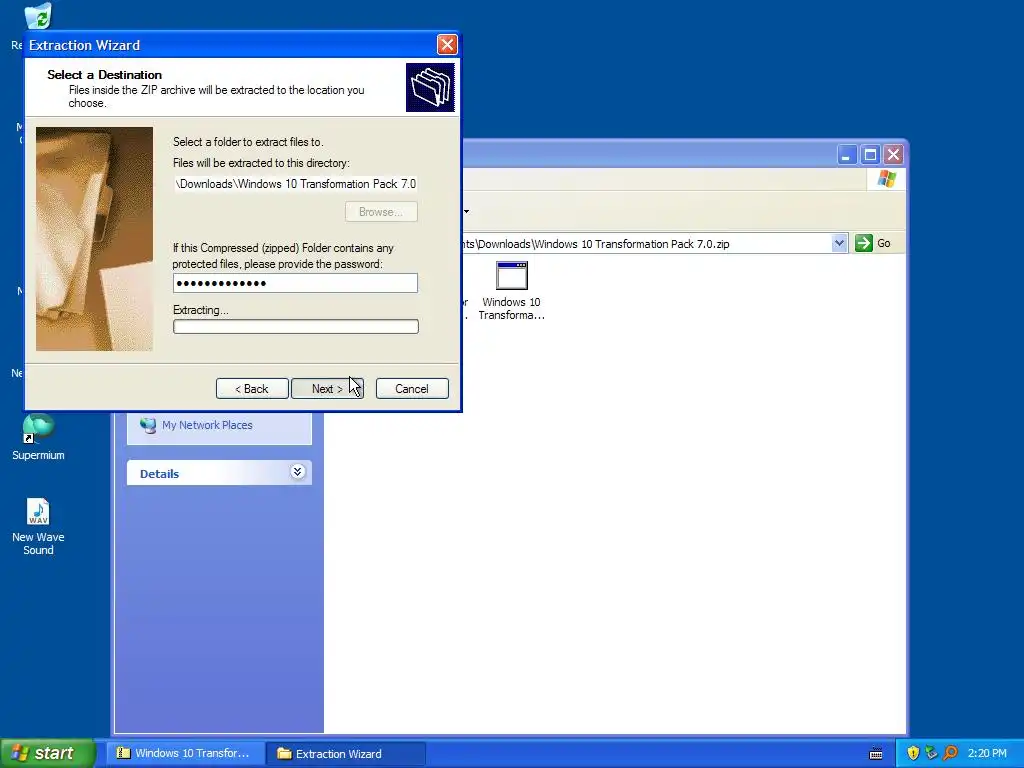Click the folders icon in wizard header
1024x768 pixels.
click(x=430, y=88)
